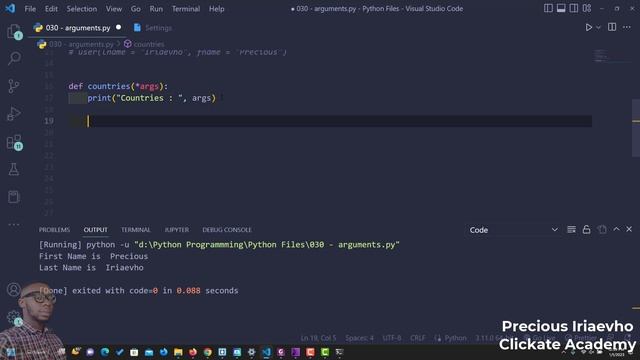The width and height of the screenshot is (640, 360).
Task: Open the View menu
Action: click(x=114, y=9)
